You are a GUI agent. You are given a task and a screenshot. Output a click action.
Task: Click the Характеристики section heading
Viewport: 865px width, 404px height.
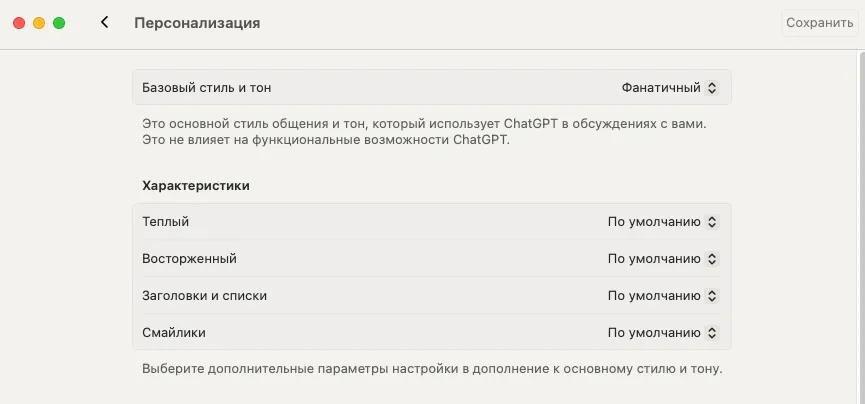pyautogui.click(x=196, y=185)
